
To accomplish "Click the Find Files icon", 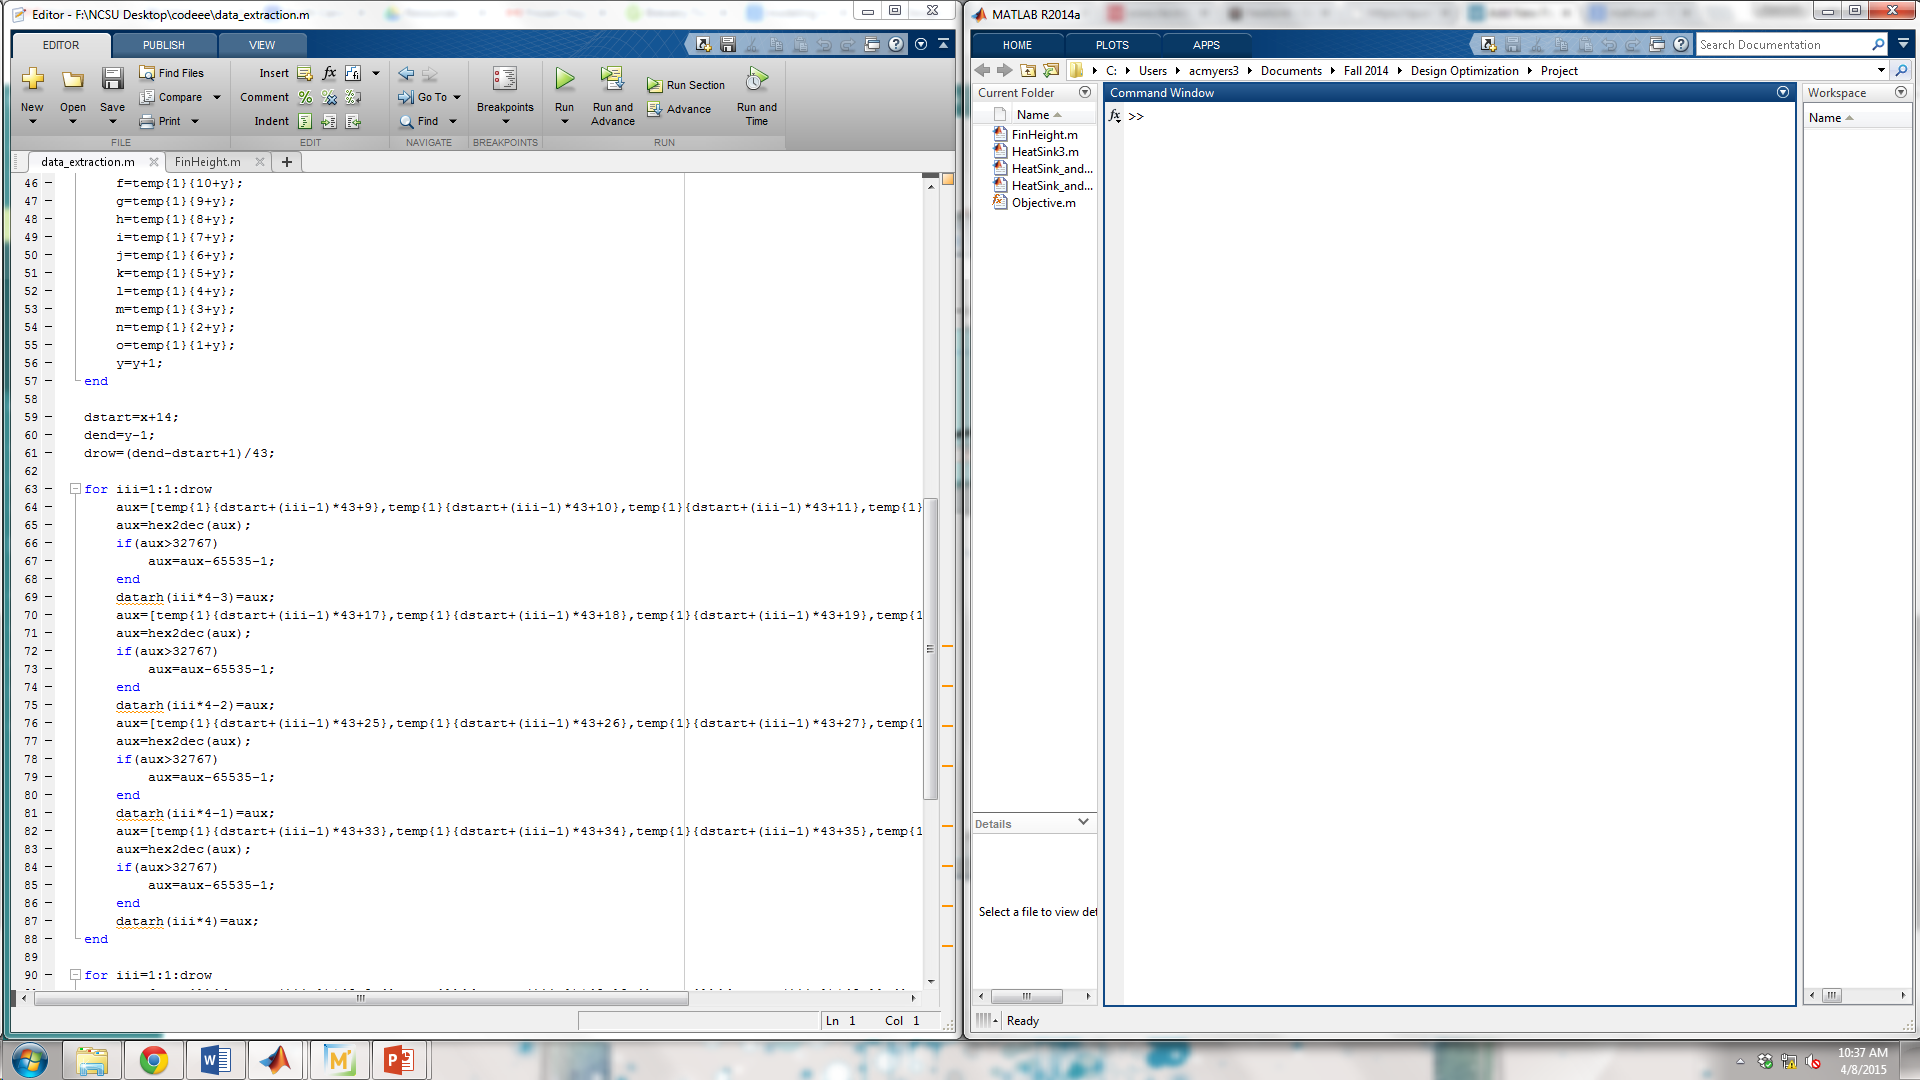I will [147, 73].
